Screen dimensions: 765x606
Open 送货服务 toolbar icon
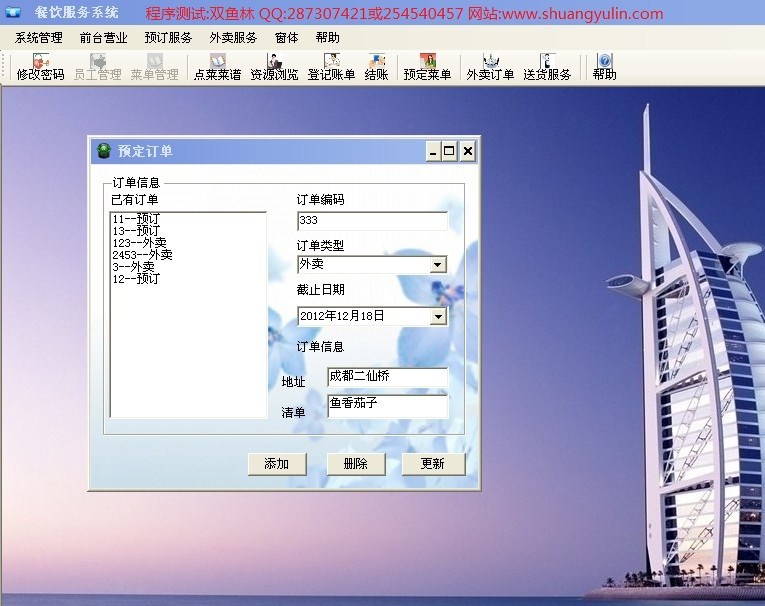547,67
